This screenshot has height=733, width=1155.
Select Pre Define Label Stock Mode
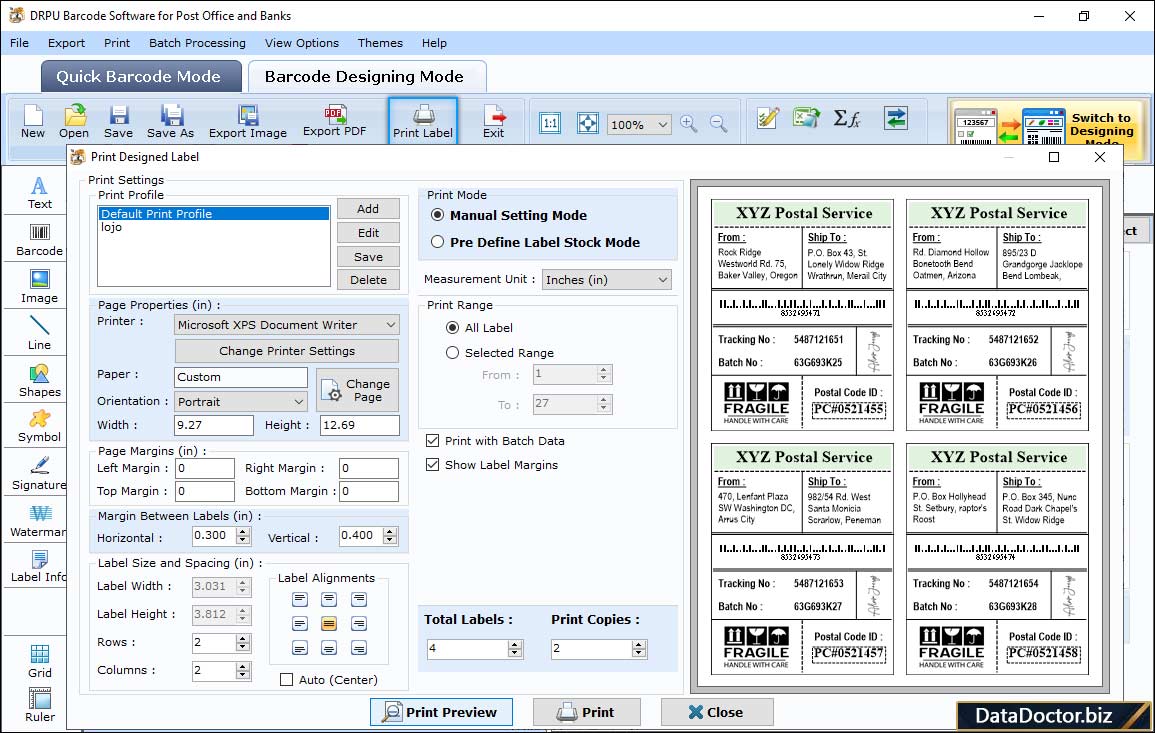coord(438,242)
